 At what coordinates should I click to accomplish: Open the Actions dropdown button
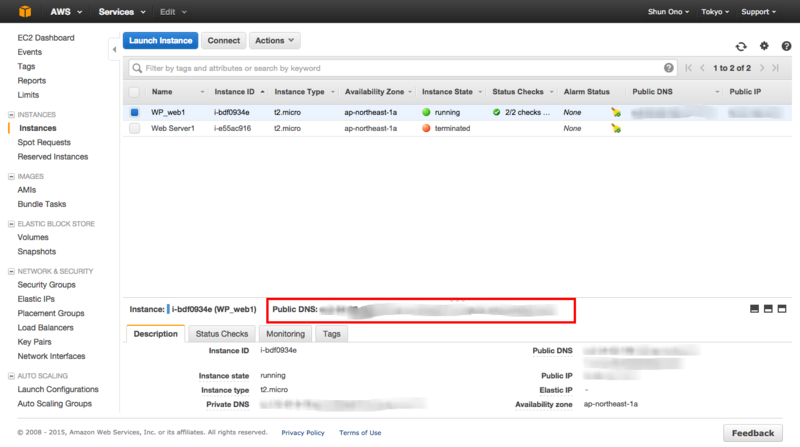point(274,40)
